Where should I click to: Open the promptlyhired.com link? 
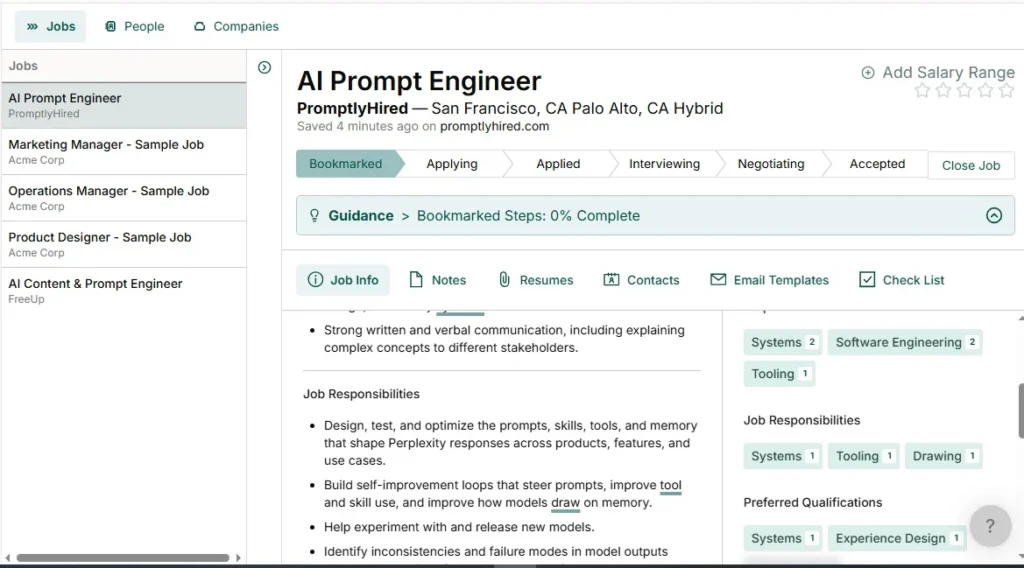(x=494, y=127)
